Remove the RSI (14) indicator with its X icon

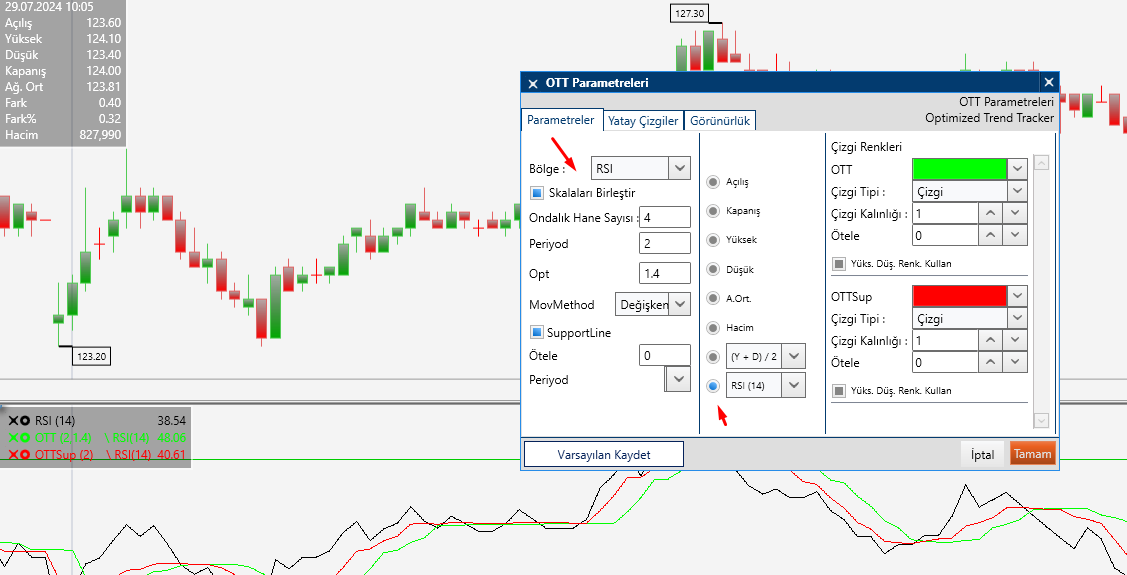point(13,421)
